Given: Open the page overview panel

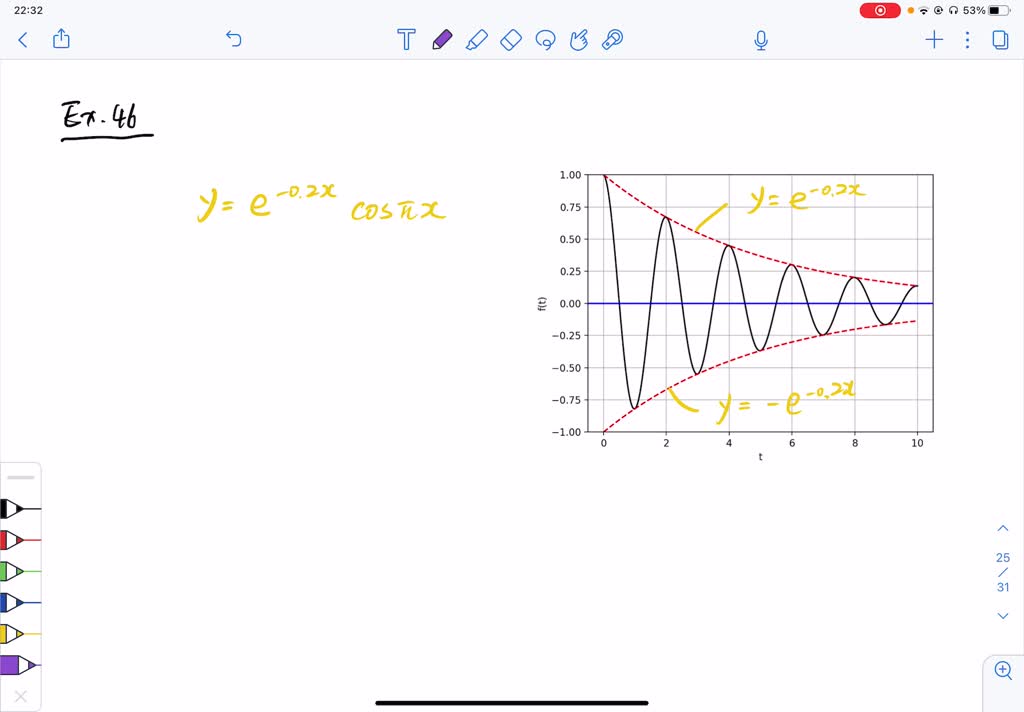Looking at the screenshot, I should [1001, 40].
